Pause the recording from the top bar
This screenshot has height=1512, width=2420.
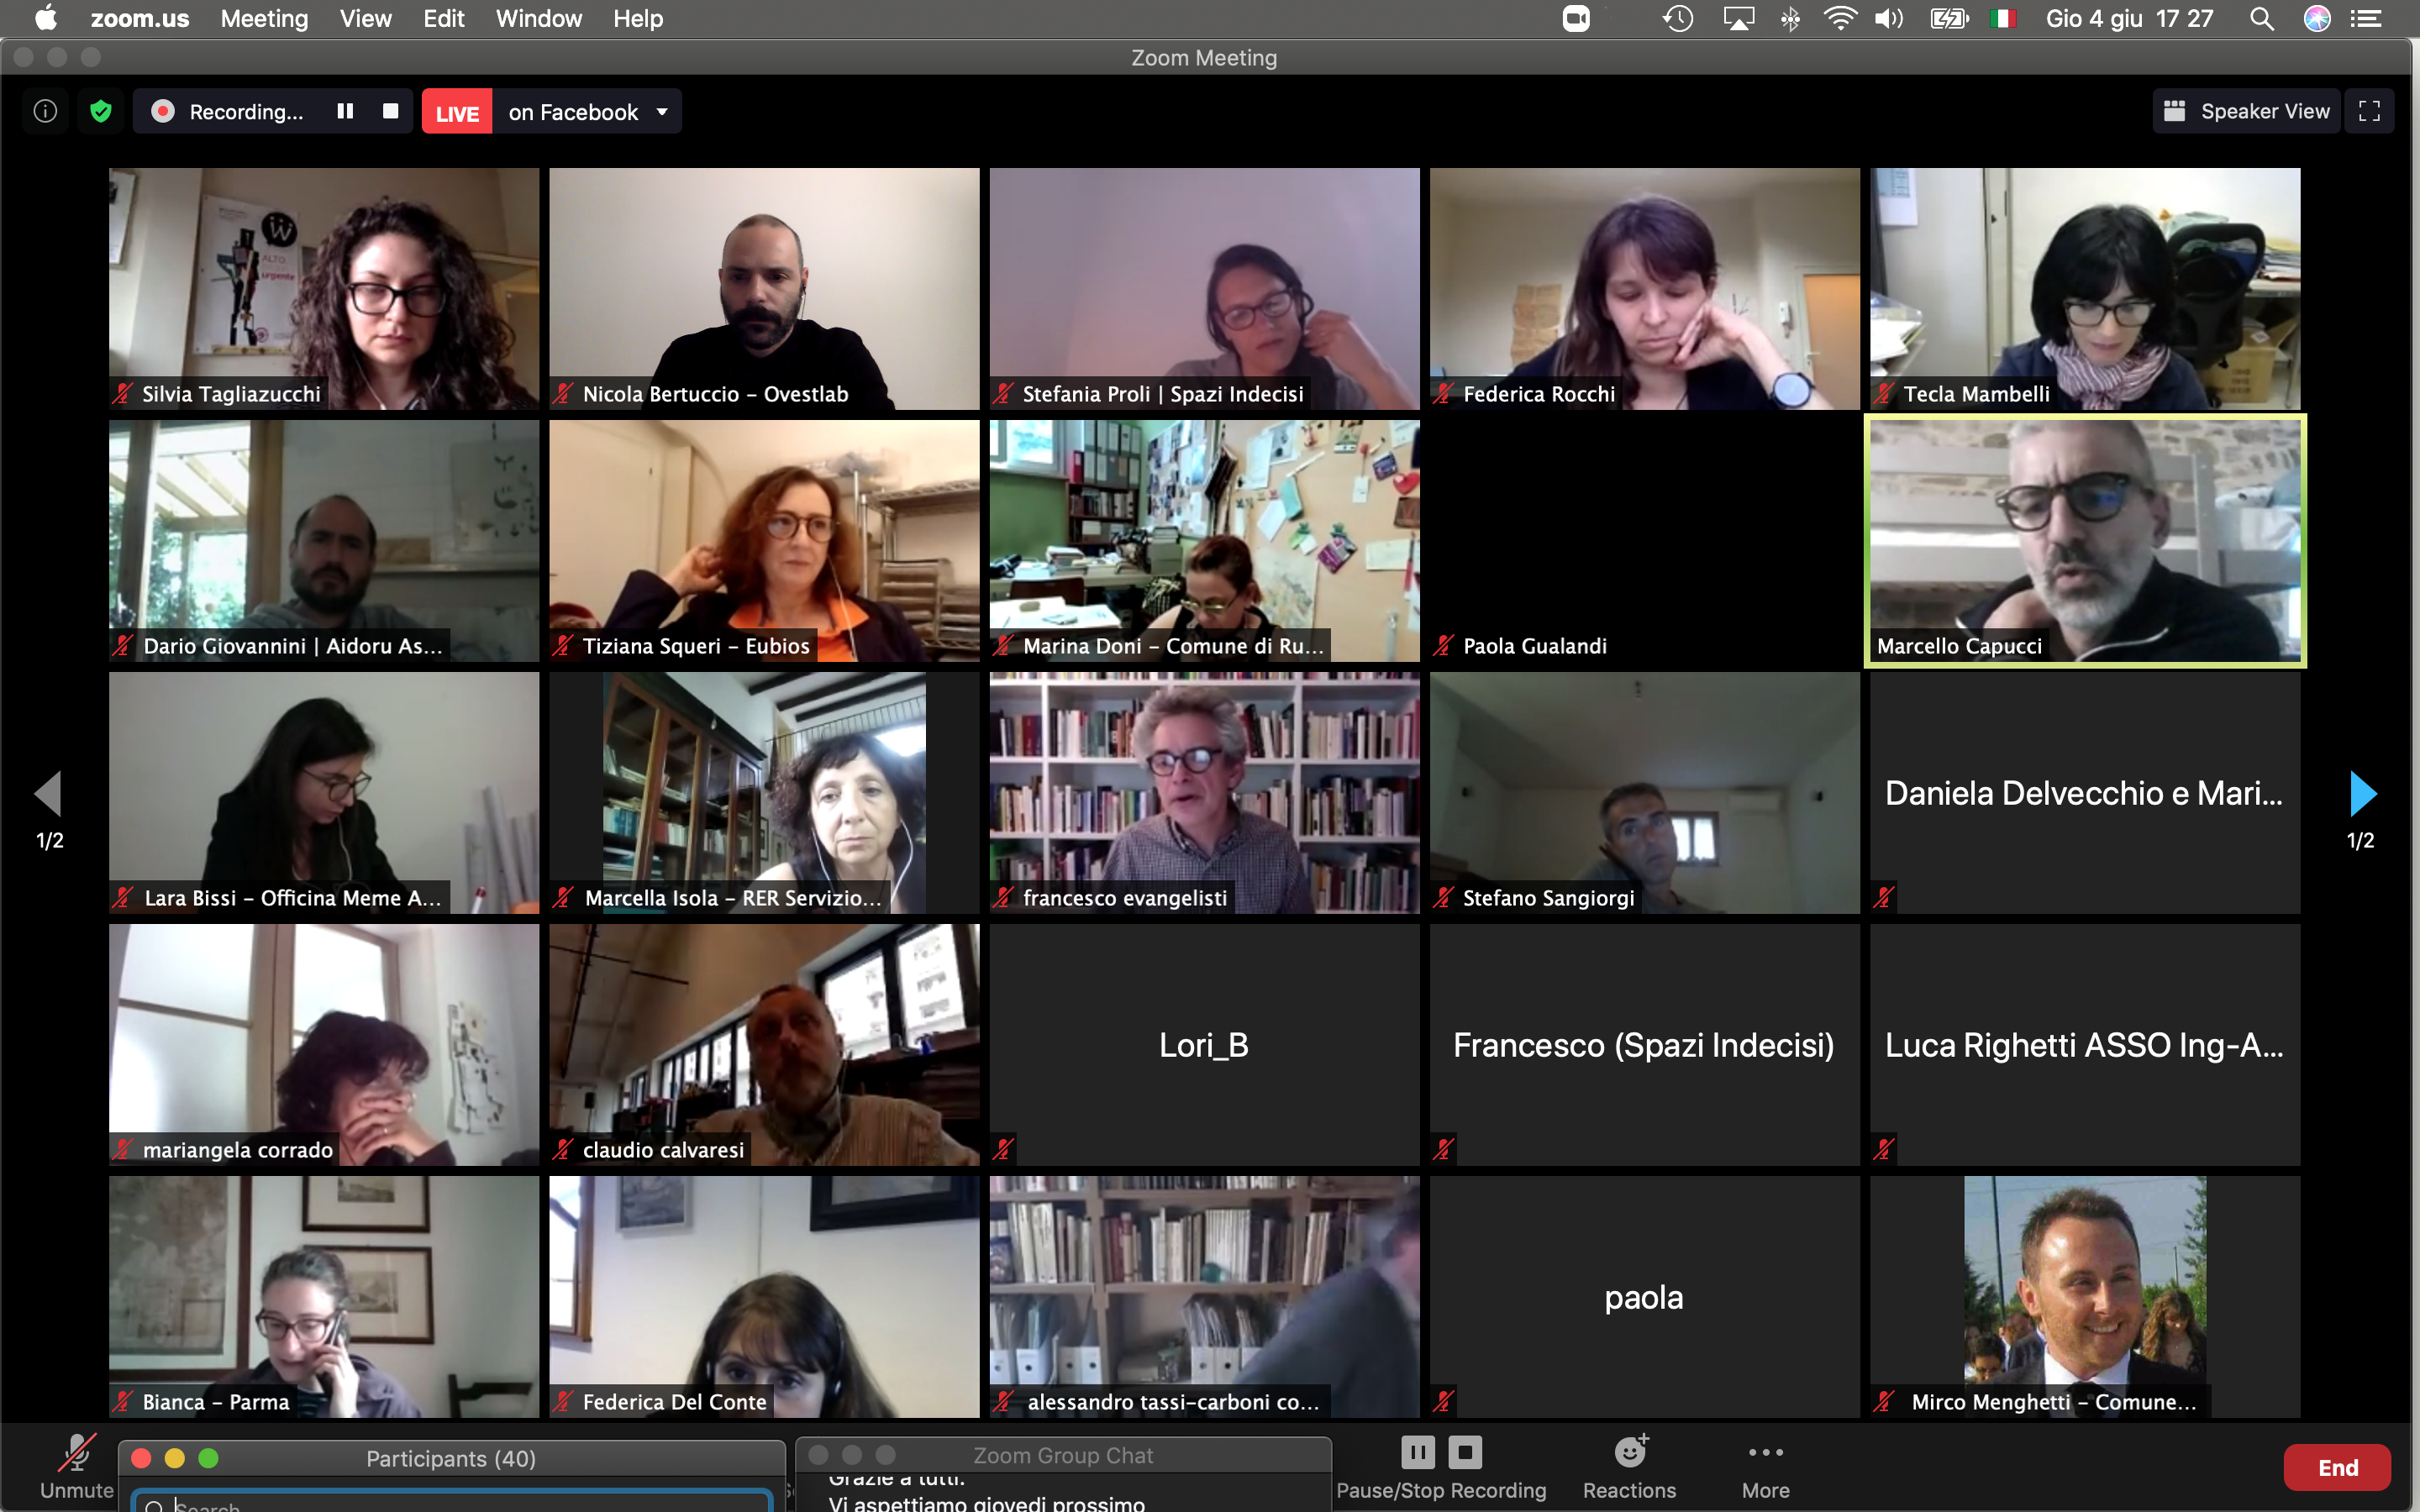point(345,111)
